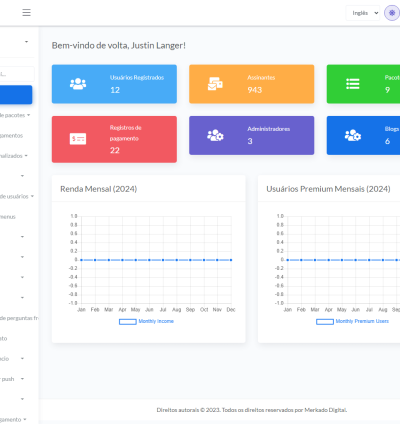
Task: Open the Assinantes card label
Action: click(261, 78)
